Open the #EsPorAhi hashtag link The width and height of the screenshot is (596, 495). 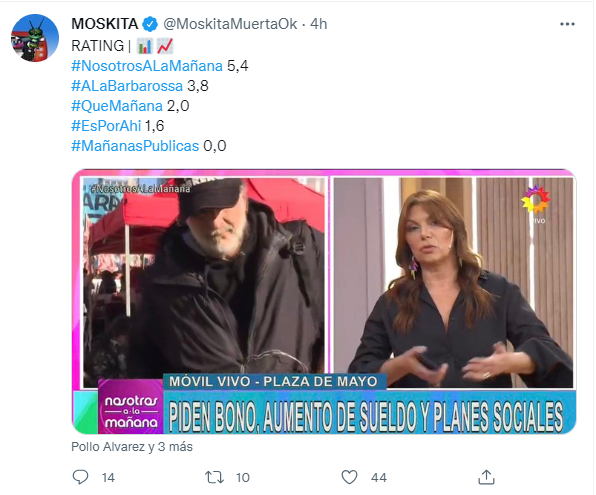click(106, 126)
